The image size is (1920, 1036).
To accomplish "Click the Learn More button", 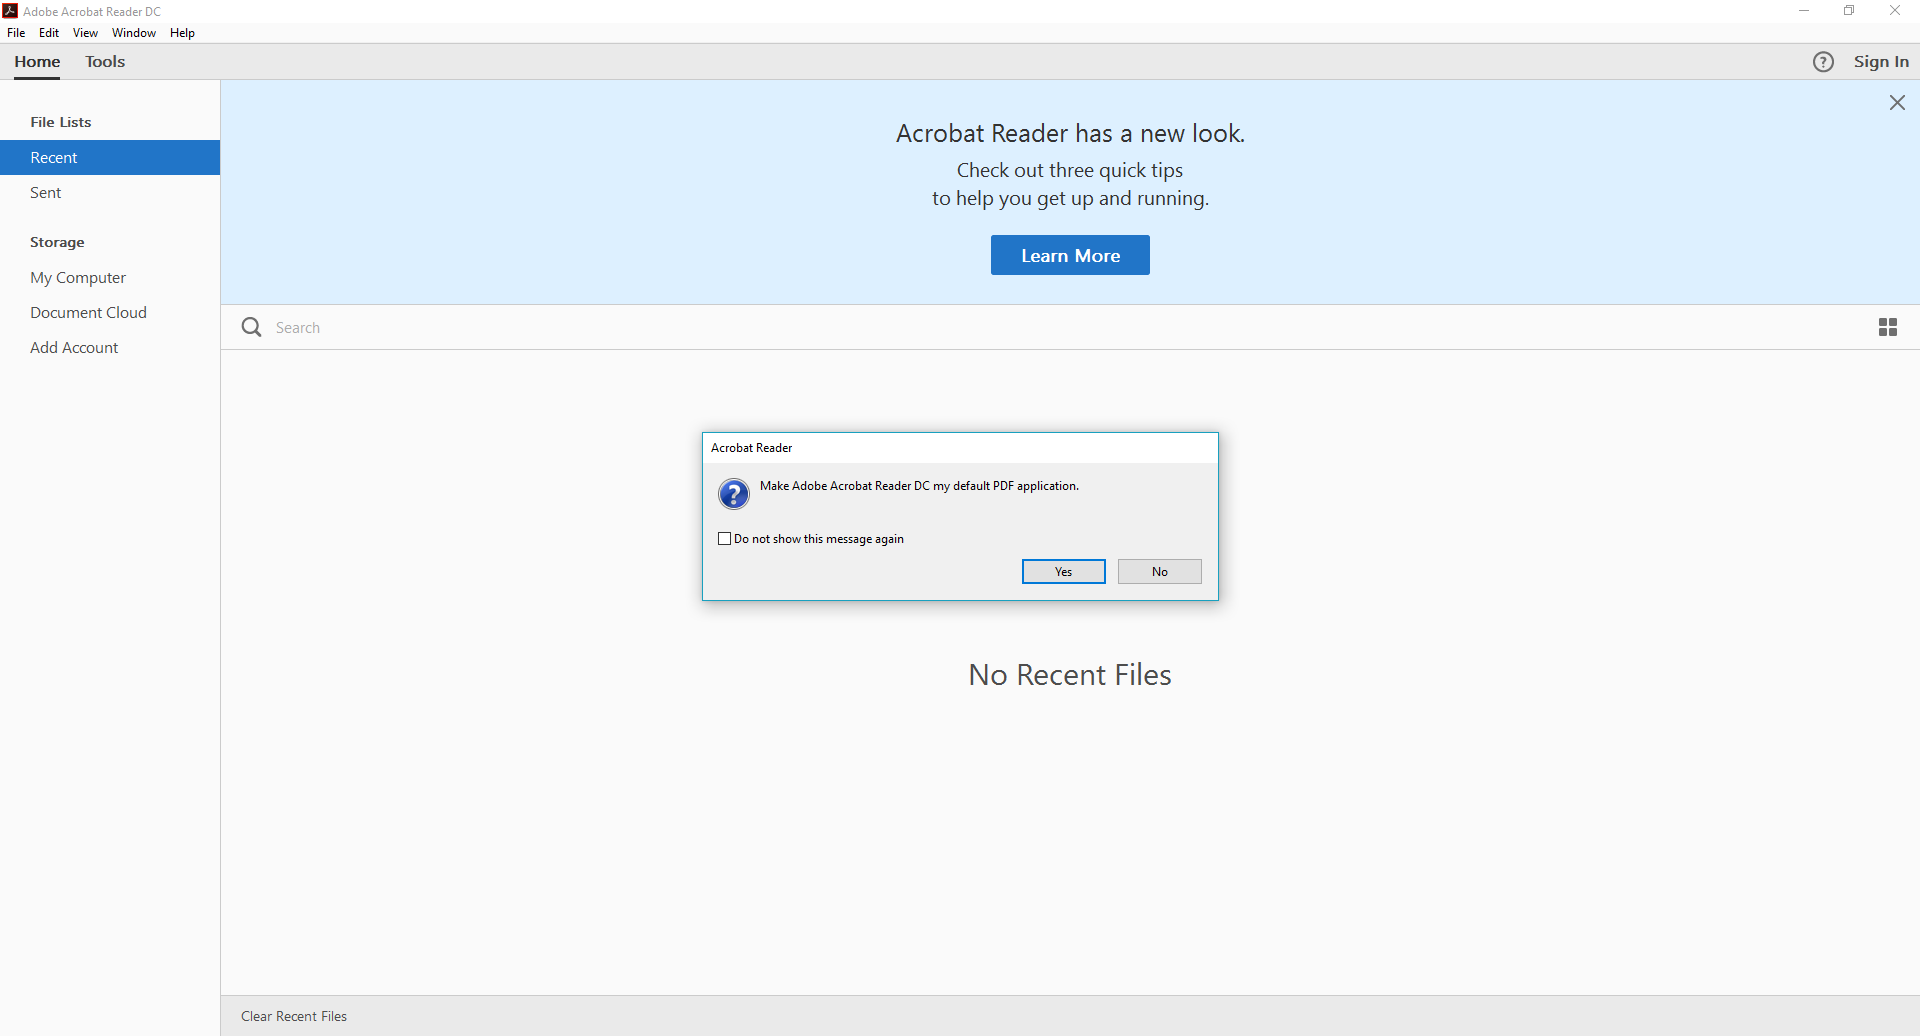I will click(1070, 255).
